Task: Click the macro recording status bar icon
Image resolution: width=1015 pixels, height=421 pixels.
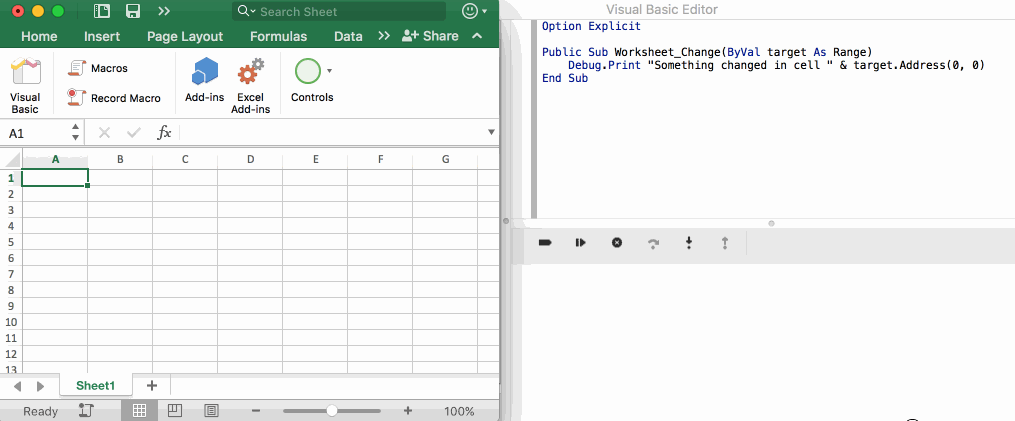Action: point(86,410)
